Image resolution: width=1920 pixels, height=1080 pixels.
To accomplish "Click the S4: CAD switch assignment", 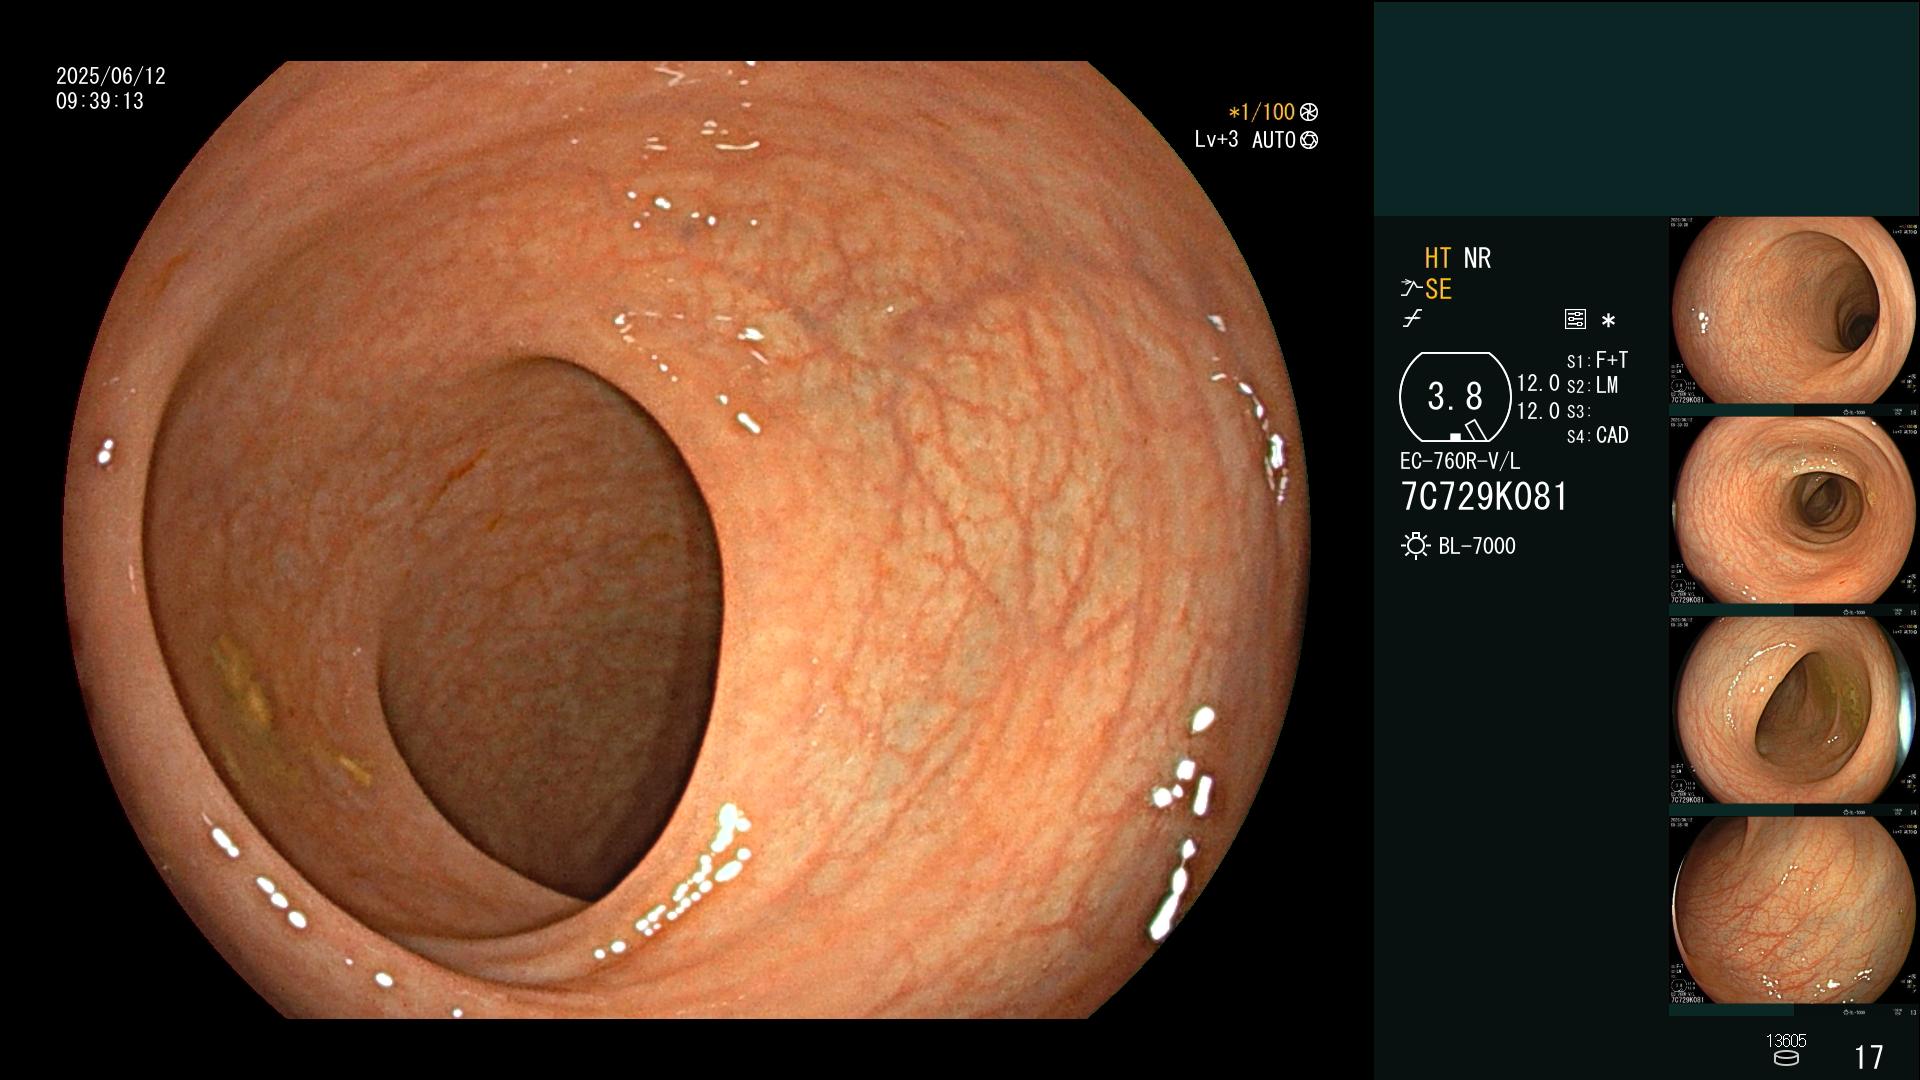I will pyautogui.click(x=1597, y=435).
